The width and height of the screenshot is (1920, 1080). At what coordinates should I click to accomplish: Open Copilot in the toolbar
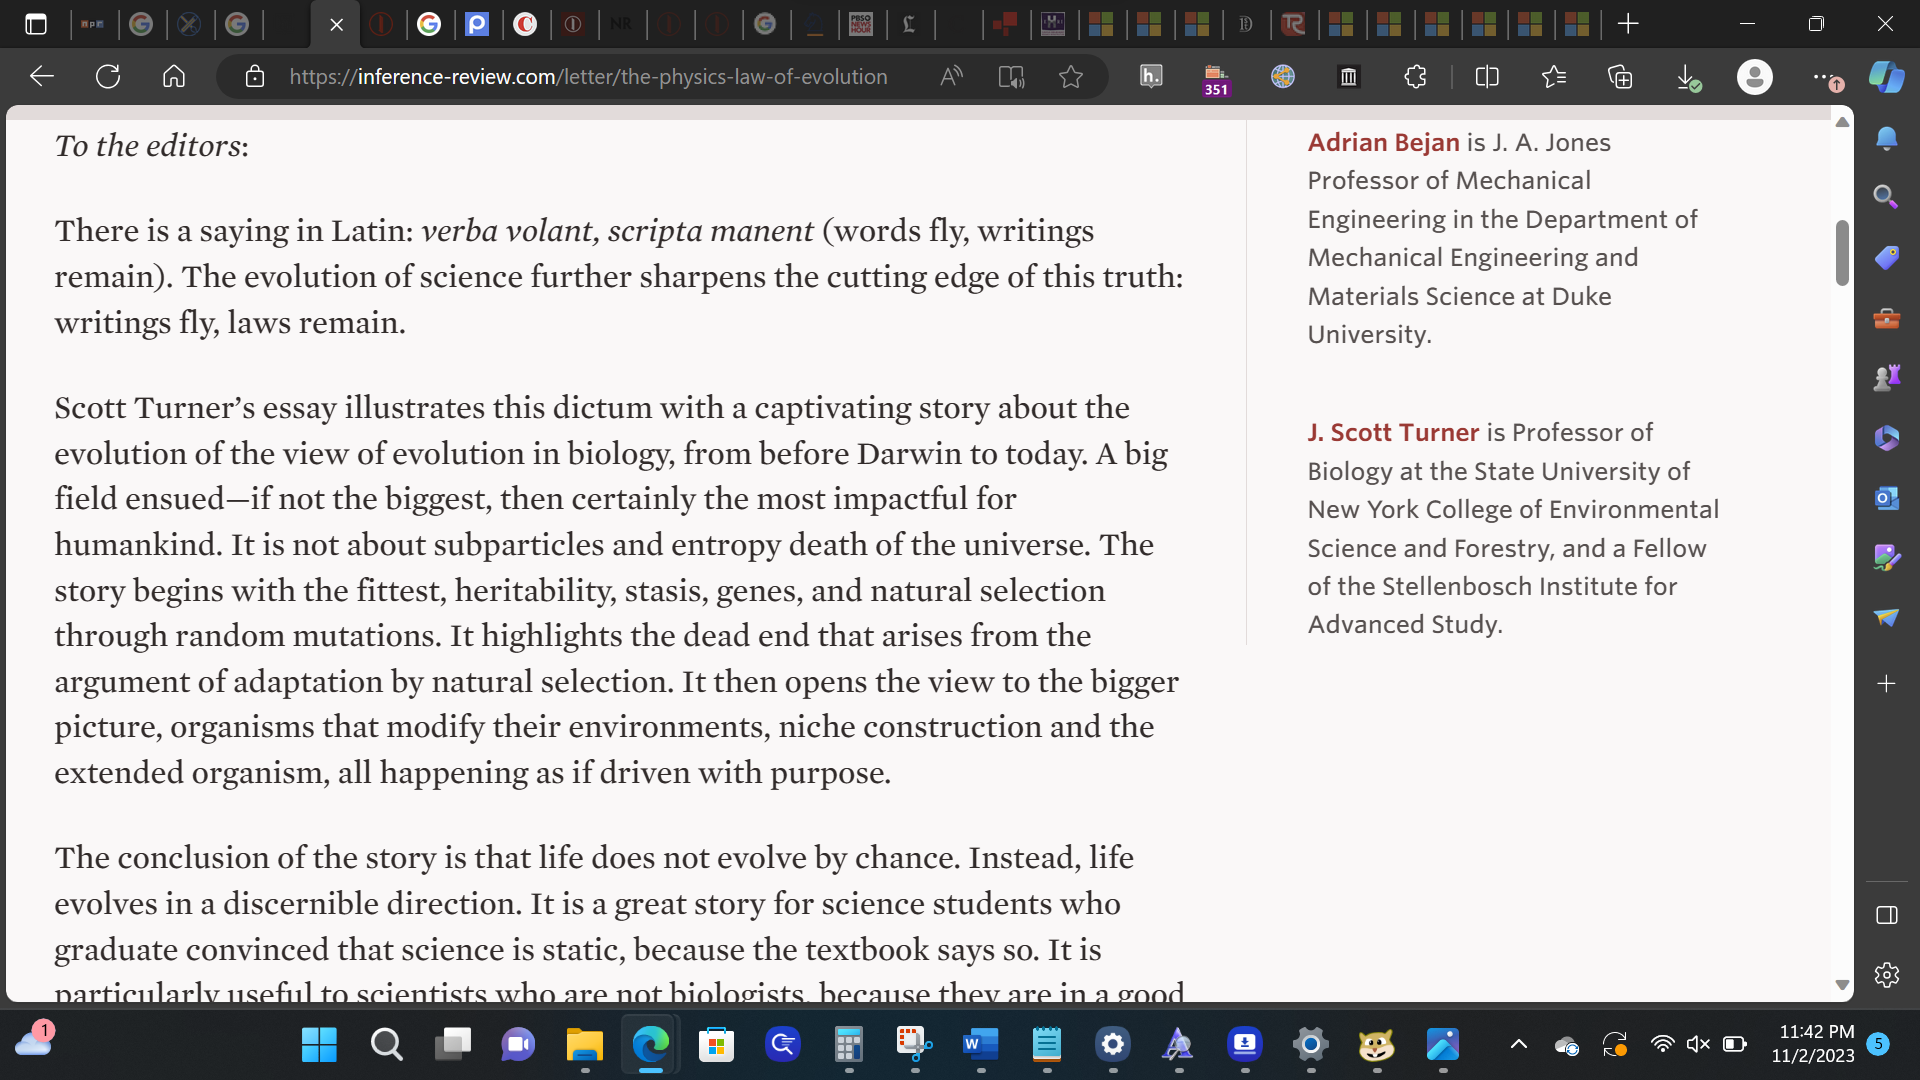point(1887,77)
